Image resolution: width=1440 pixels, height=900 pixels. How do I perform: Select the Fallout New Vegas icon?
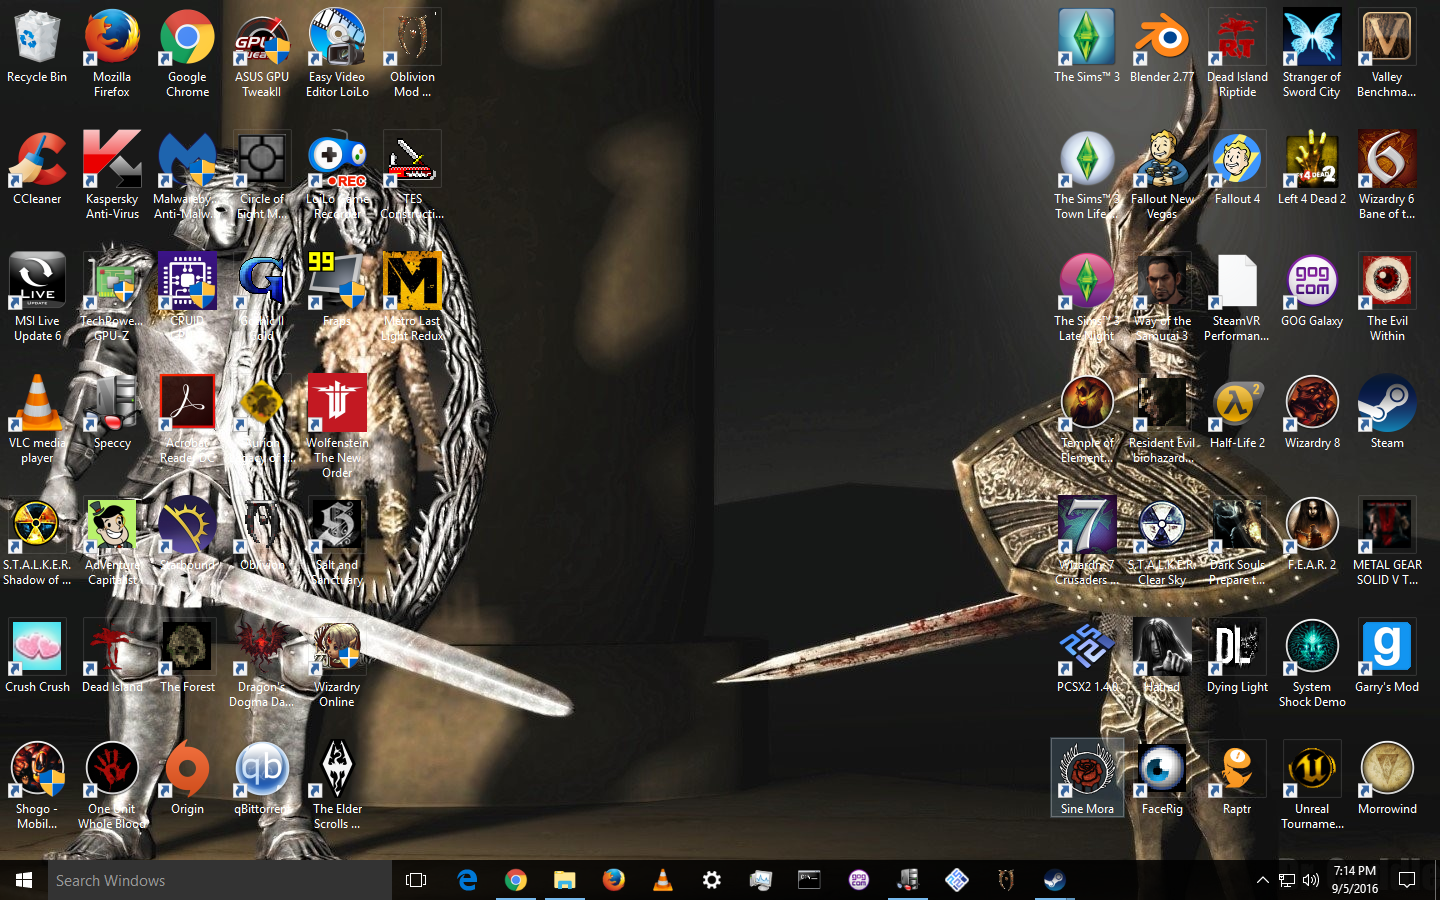pyautogui.click(x=1162, y=176)
